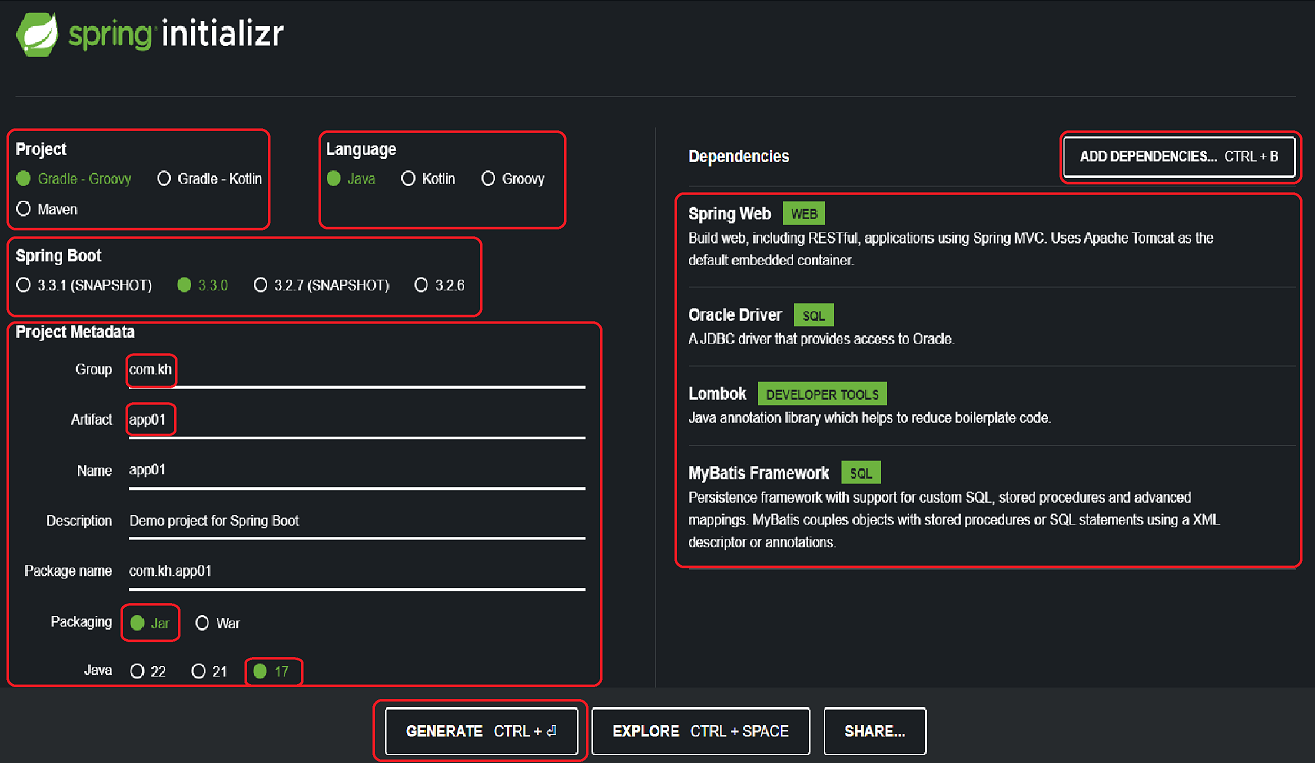
Task: Select Kotlin as the language
Action: (x=428, y=179)
